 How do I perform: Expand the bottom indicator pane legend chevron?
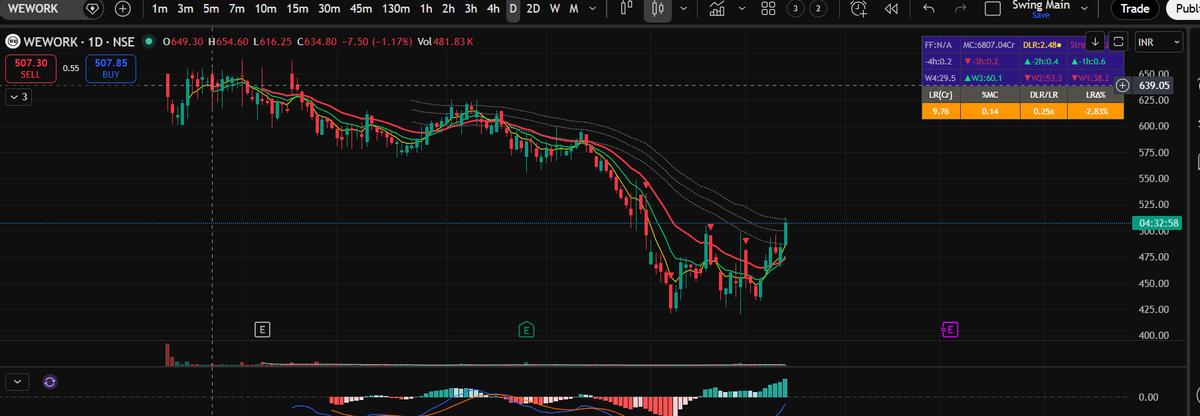[x=19, y=381]
